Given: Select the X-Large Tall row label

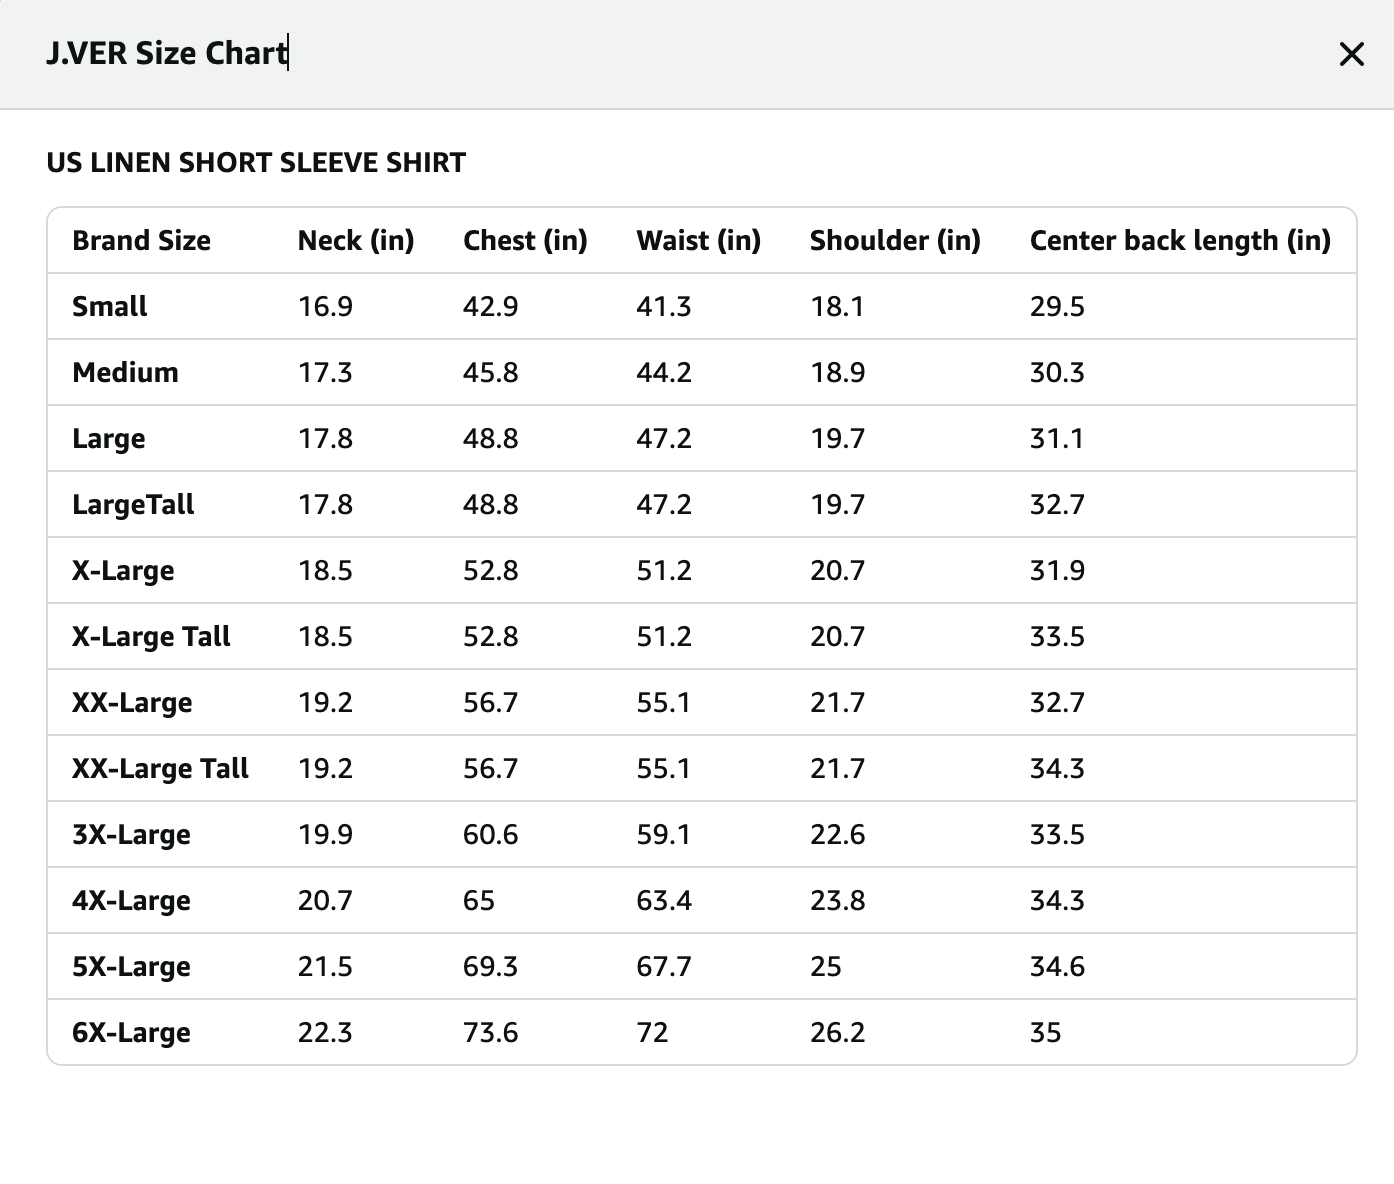Looking at the screenshot, I should tap(151, 637).
